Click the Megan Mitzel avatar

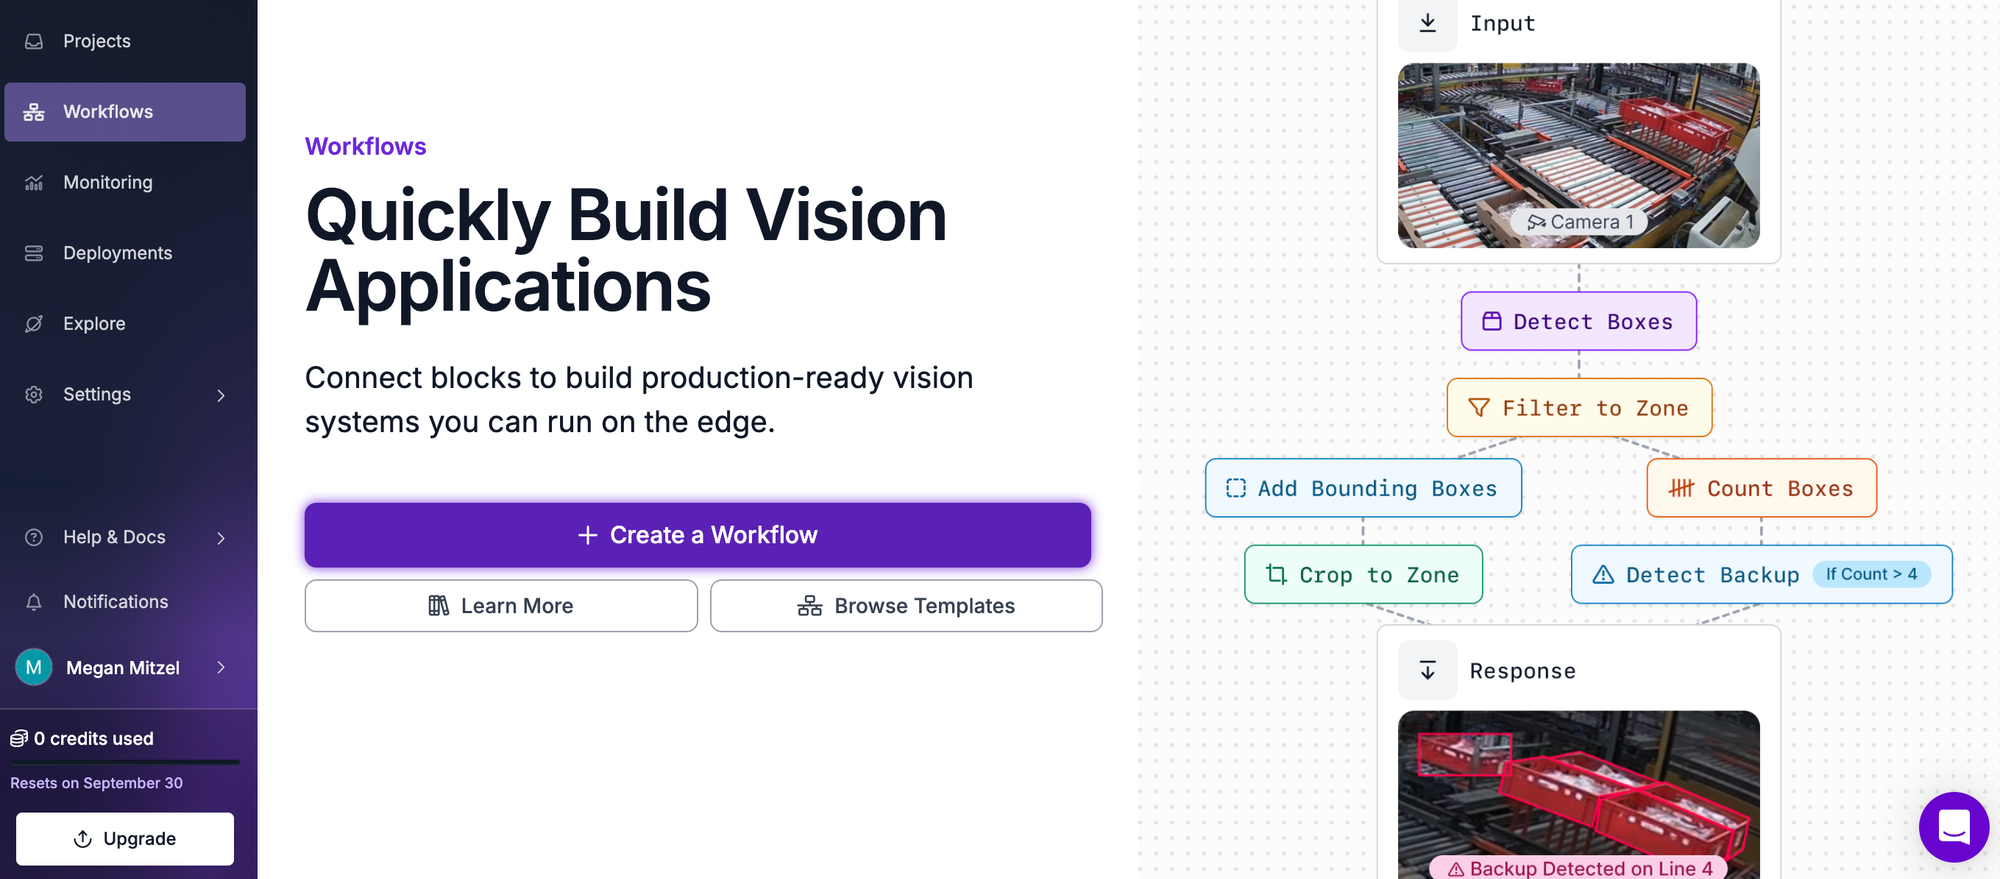pos(34,667)
